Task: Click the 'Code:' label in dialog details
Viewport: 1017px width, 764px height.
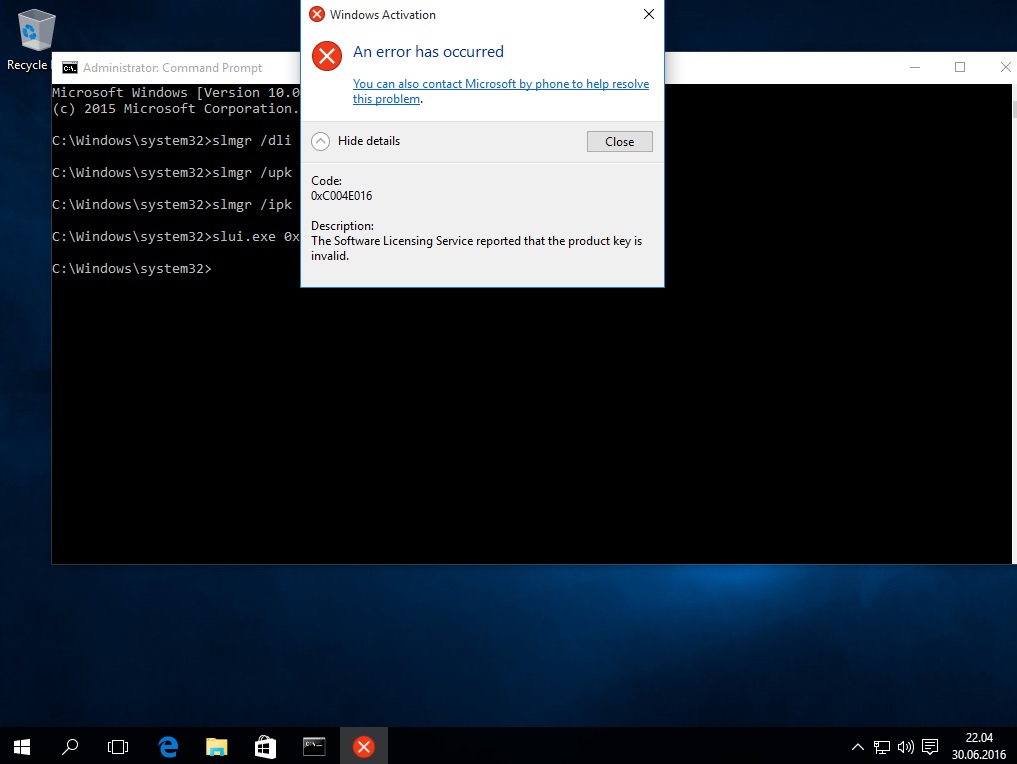Action: (x=326, y=181)
